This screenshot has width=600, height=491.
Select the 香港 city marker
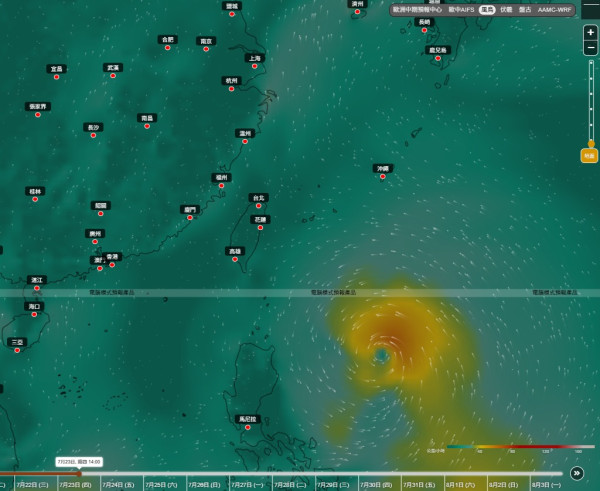112,264
